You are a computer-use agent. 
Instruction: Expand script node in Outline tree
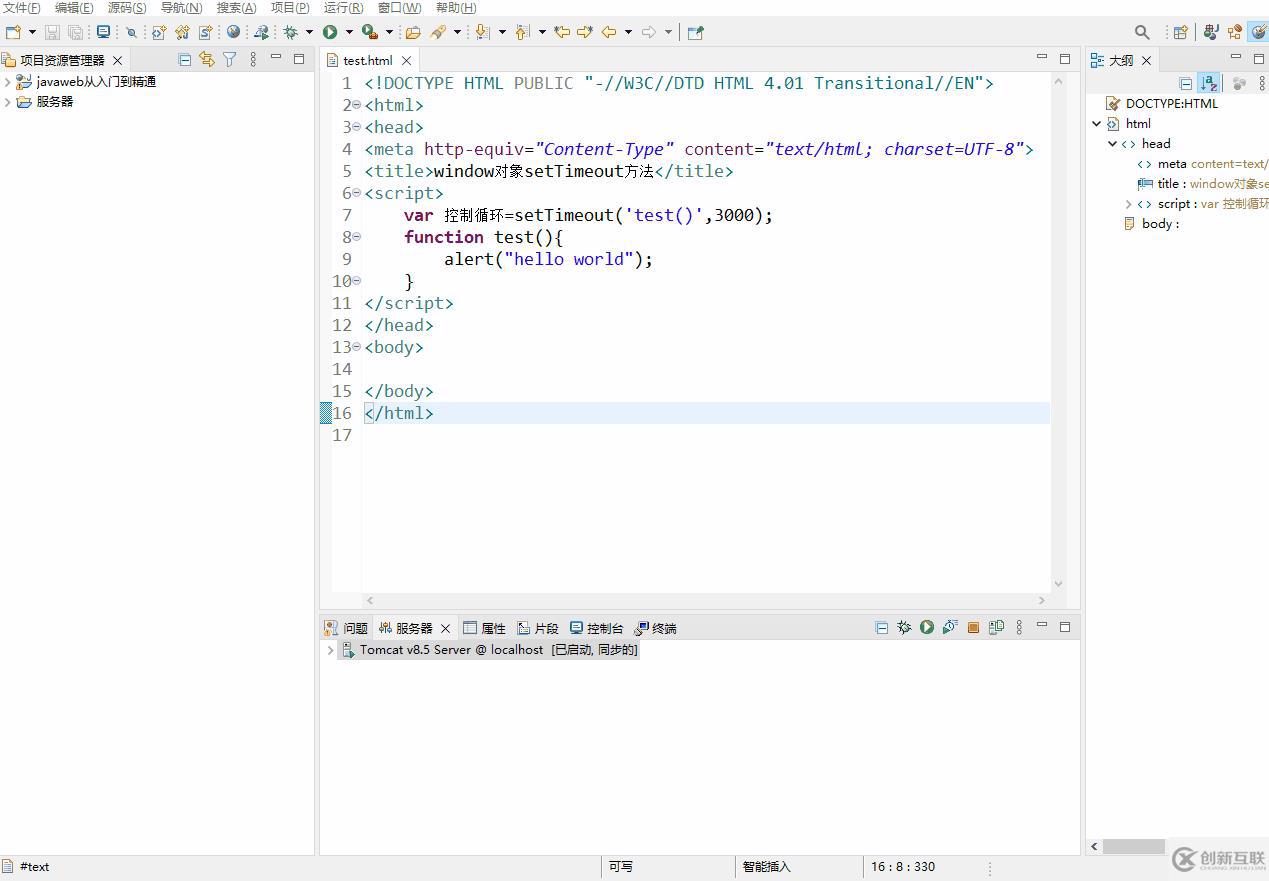pyautogui.click(x=1128, y=204)
